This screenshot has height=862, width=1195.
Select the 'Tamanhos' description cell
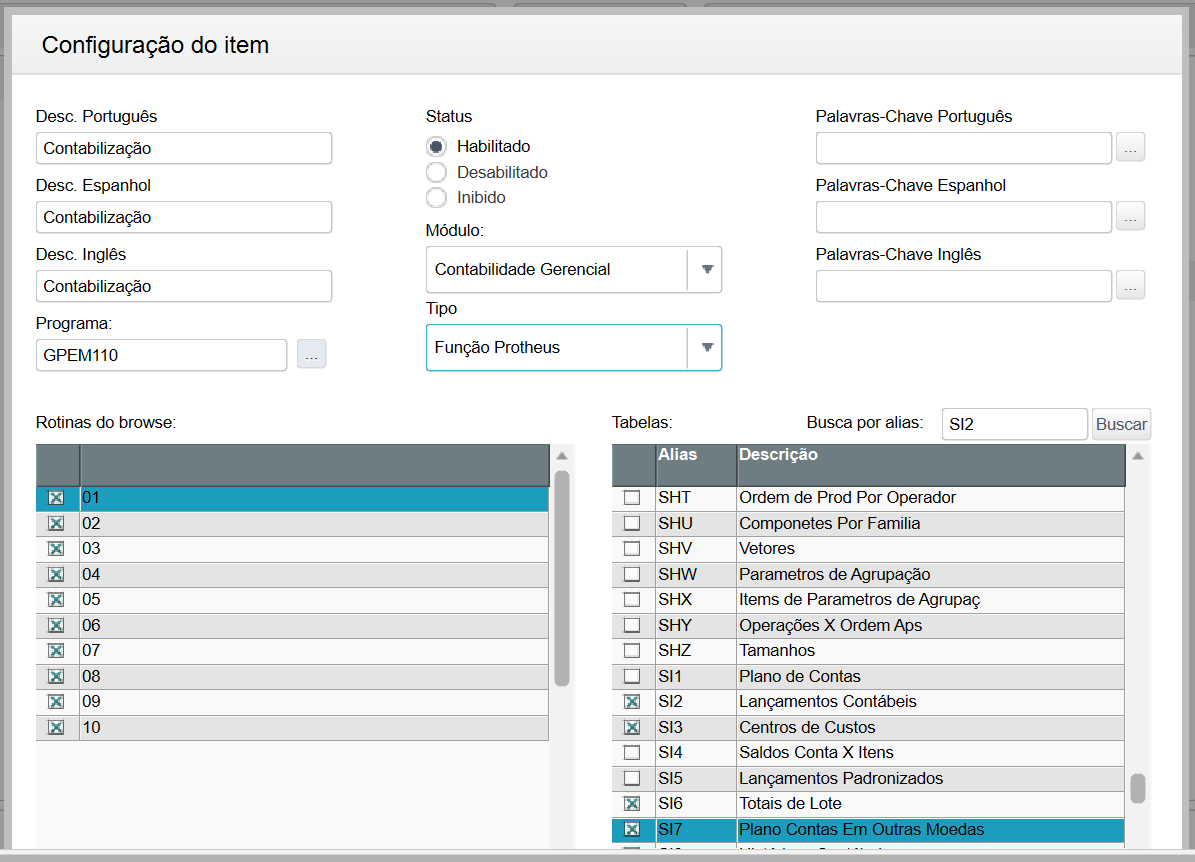coord(931,651)
